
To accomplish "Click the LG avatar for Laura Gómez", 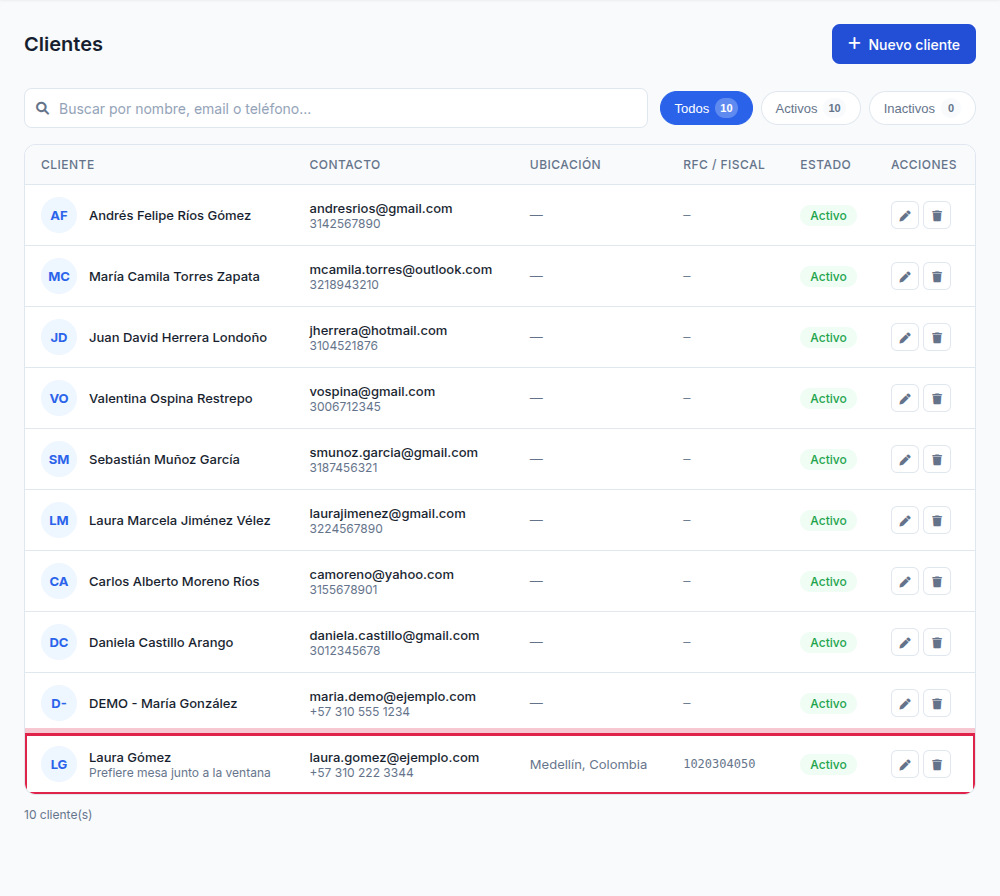I will tap(59, 765).
